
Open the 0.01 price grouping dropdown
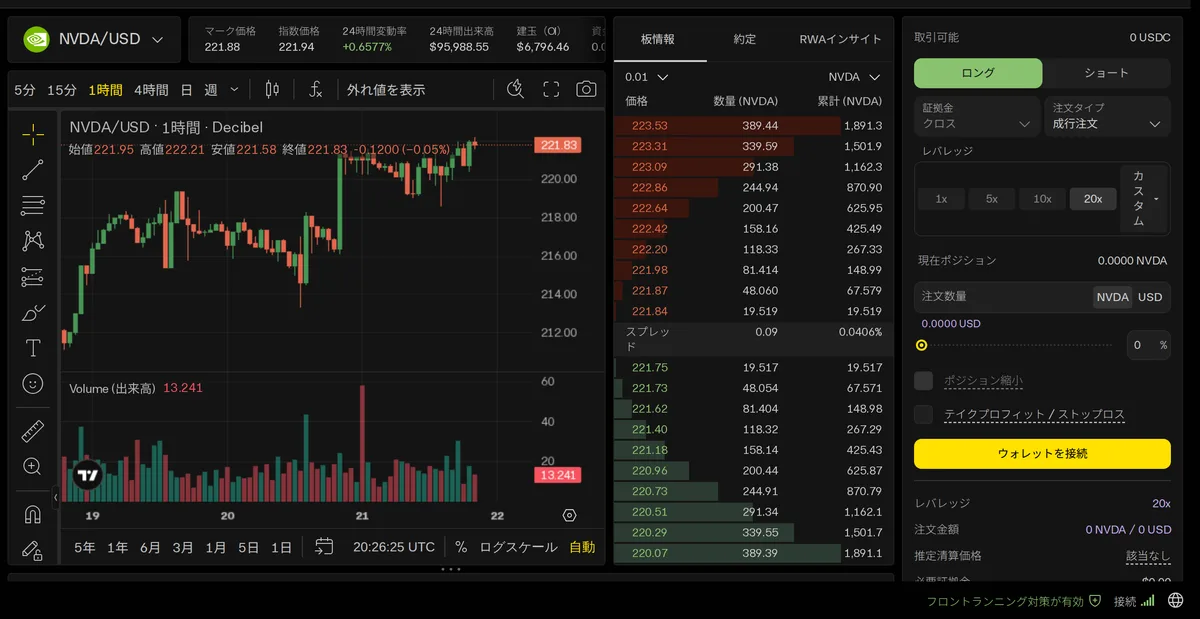pos(647,77)
